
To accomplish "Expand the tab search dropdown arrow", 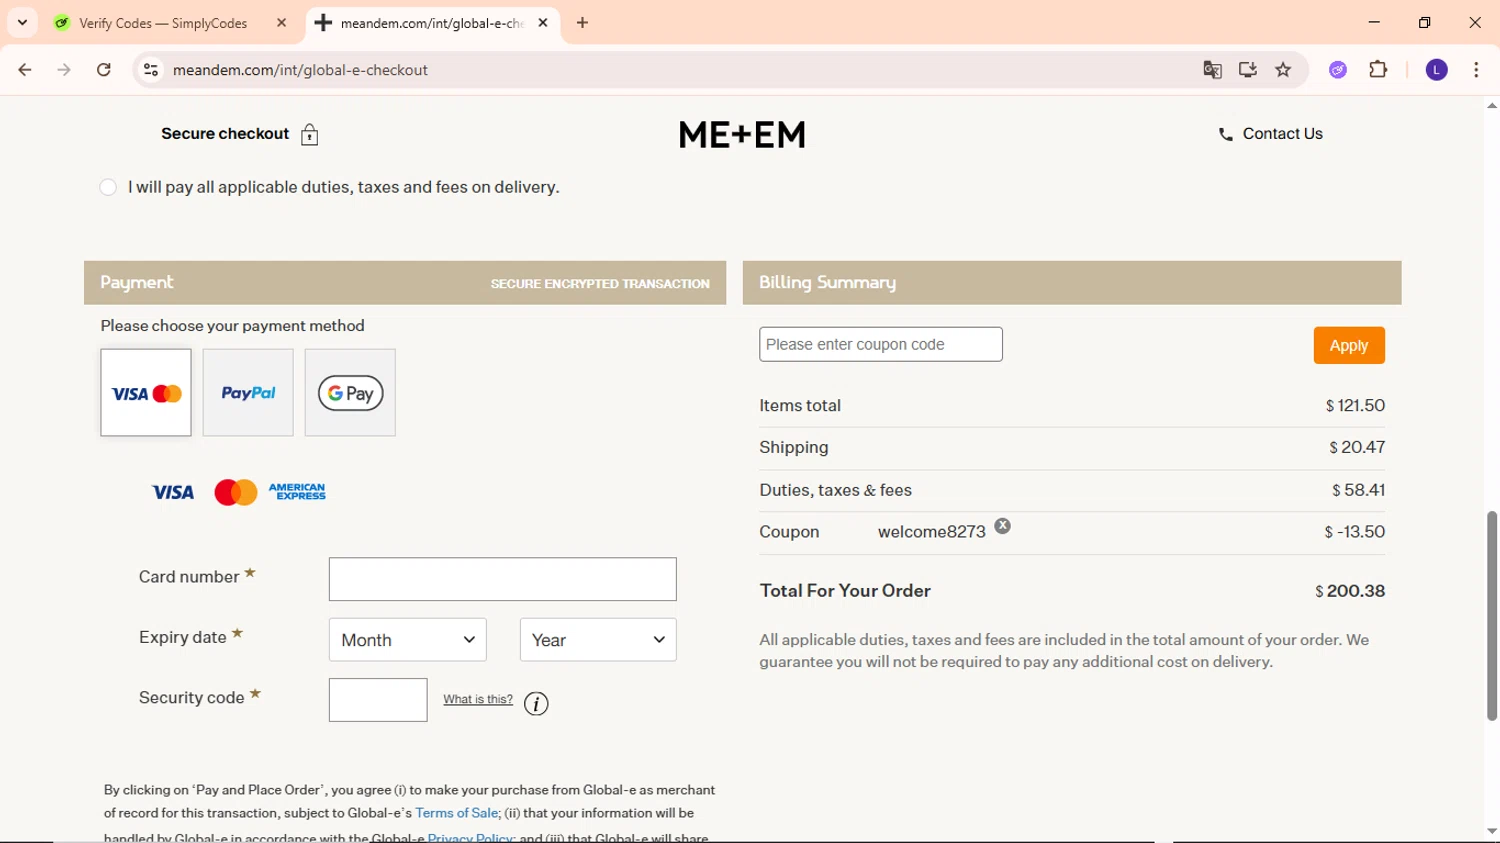I will tap(22, 22).
